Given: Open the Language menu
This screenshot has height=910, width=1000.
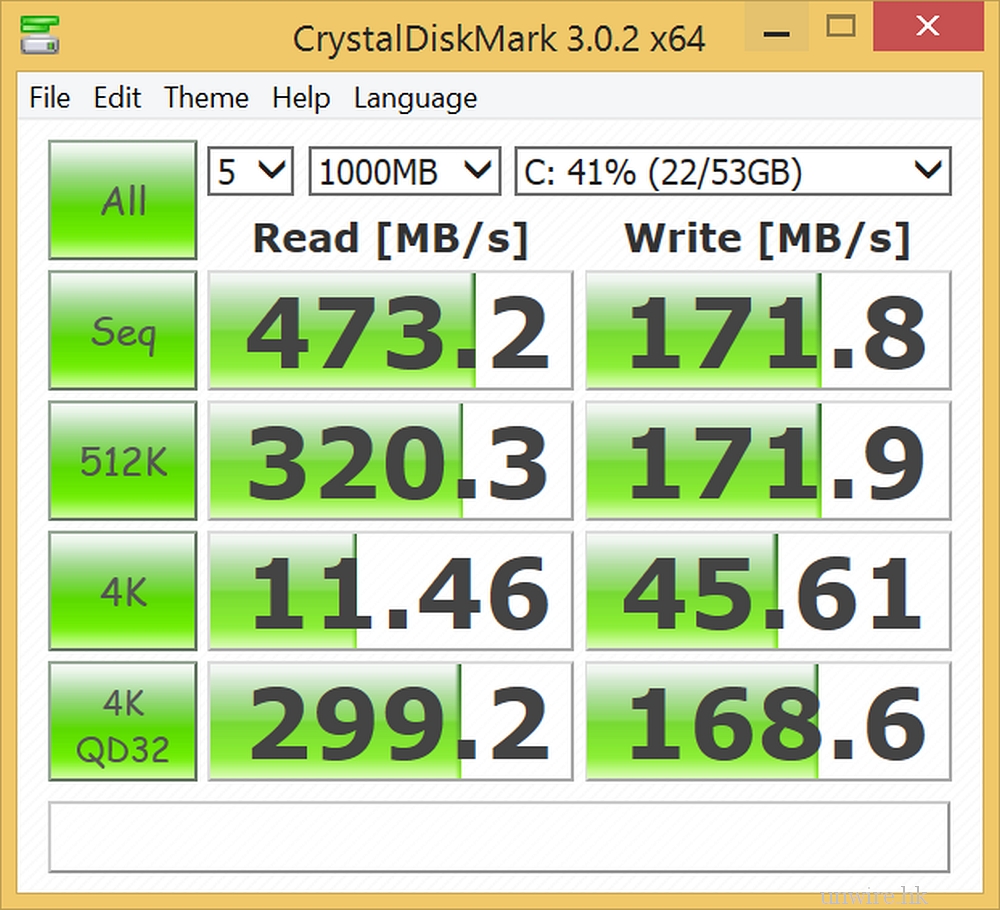Looking at the screenshot, I should coord(415,98).
